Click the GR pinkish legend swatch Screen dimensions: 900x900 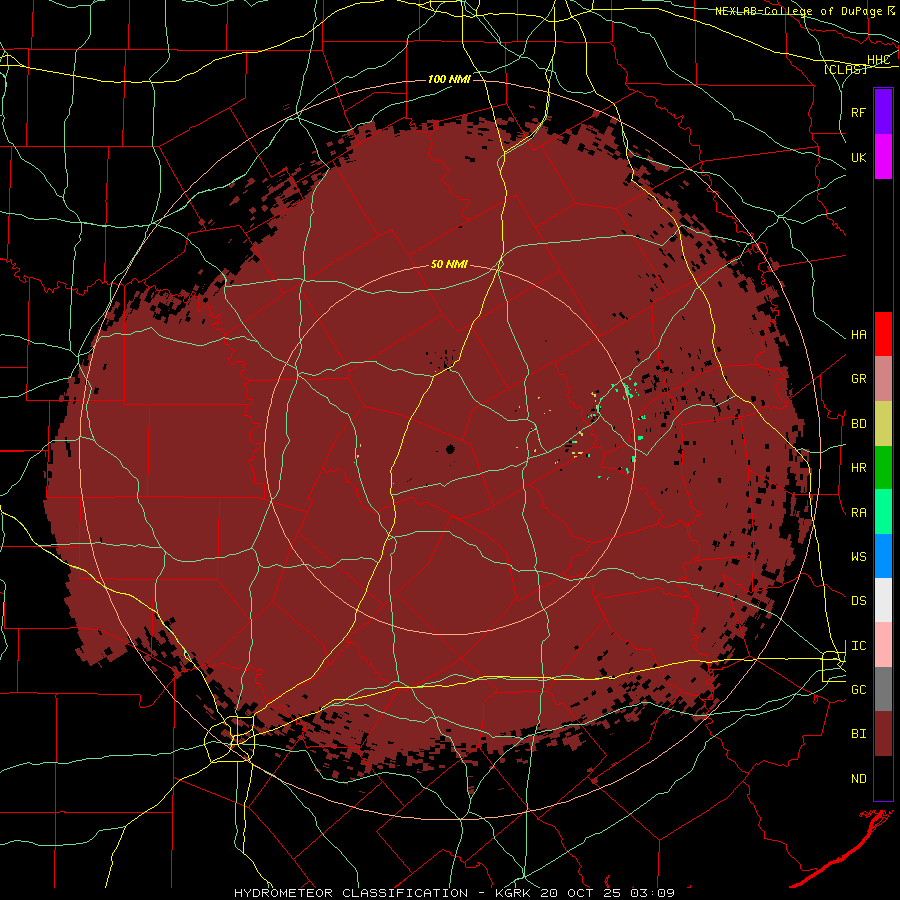pyautogui.click(x=883, y=378)
